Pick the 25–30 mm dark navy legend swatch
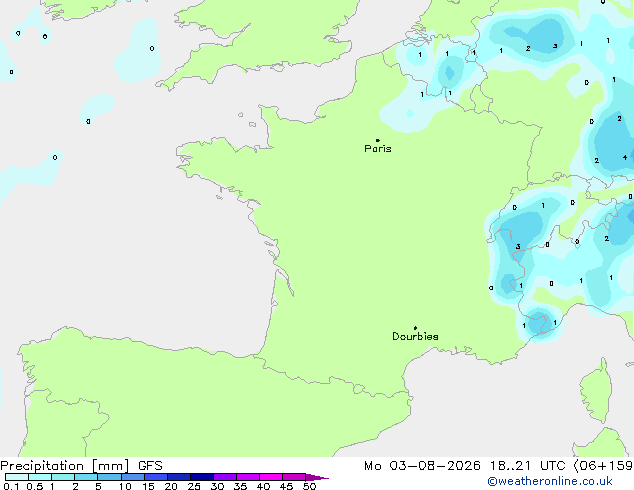This screenshot has height=490, width=634. (x=202, y=477)
